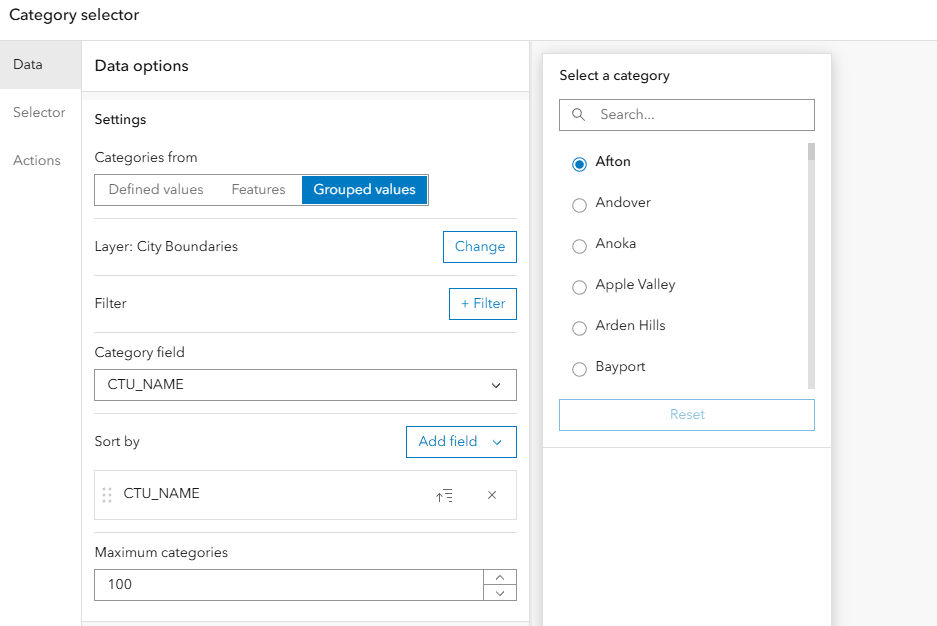Click the Change layer button

click(x=480, y=247)
